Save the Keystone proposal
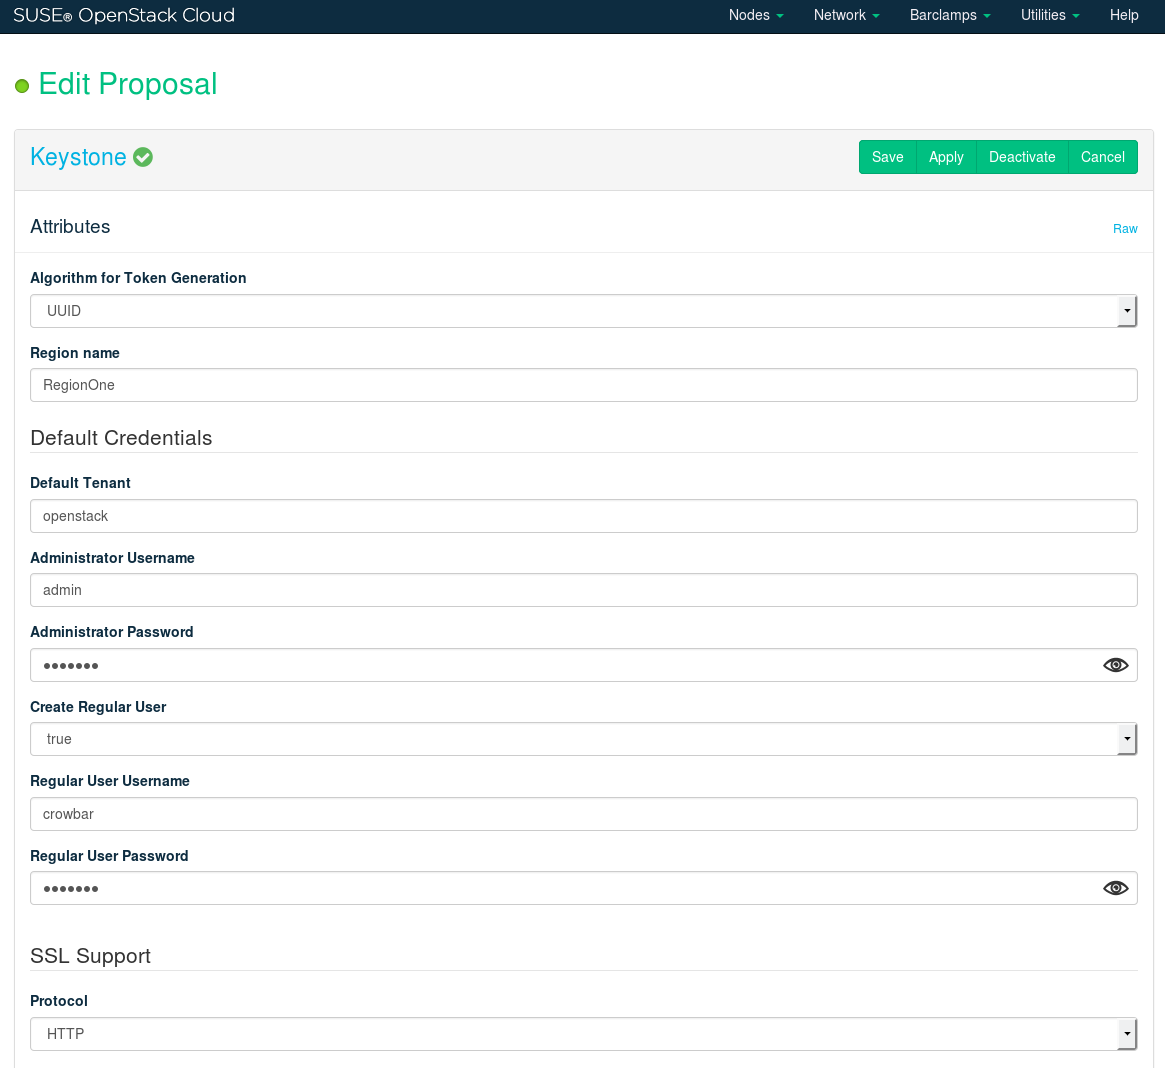This screenshot has width=1165, height=1068. (887, 157)
